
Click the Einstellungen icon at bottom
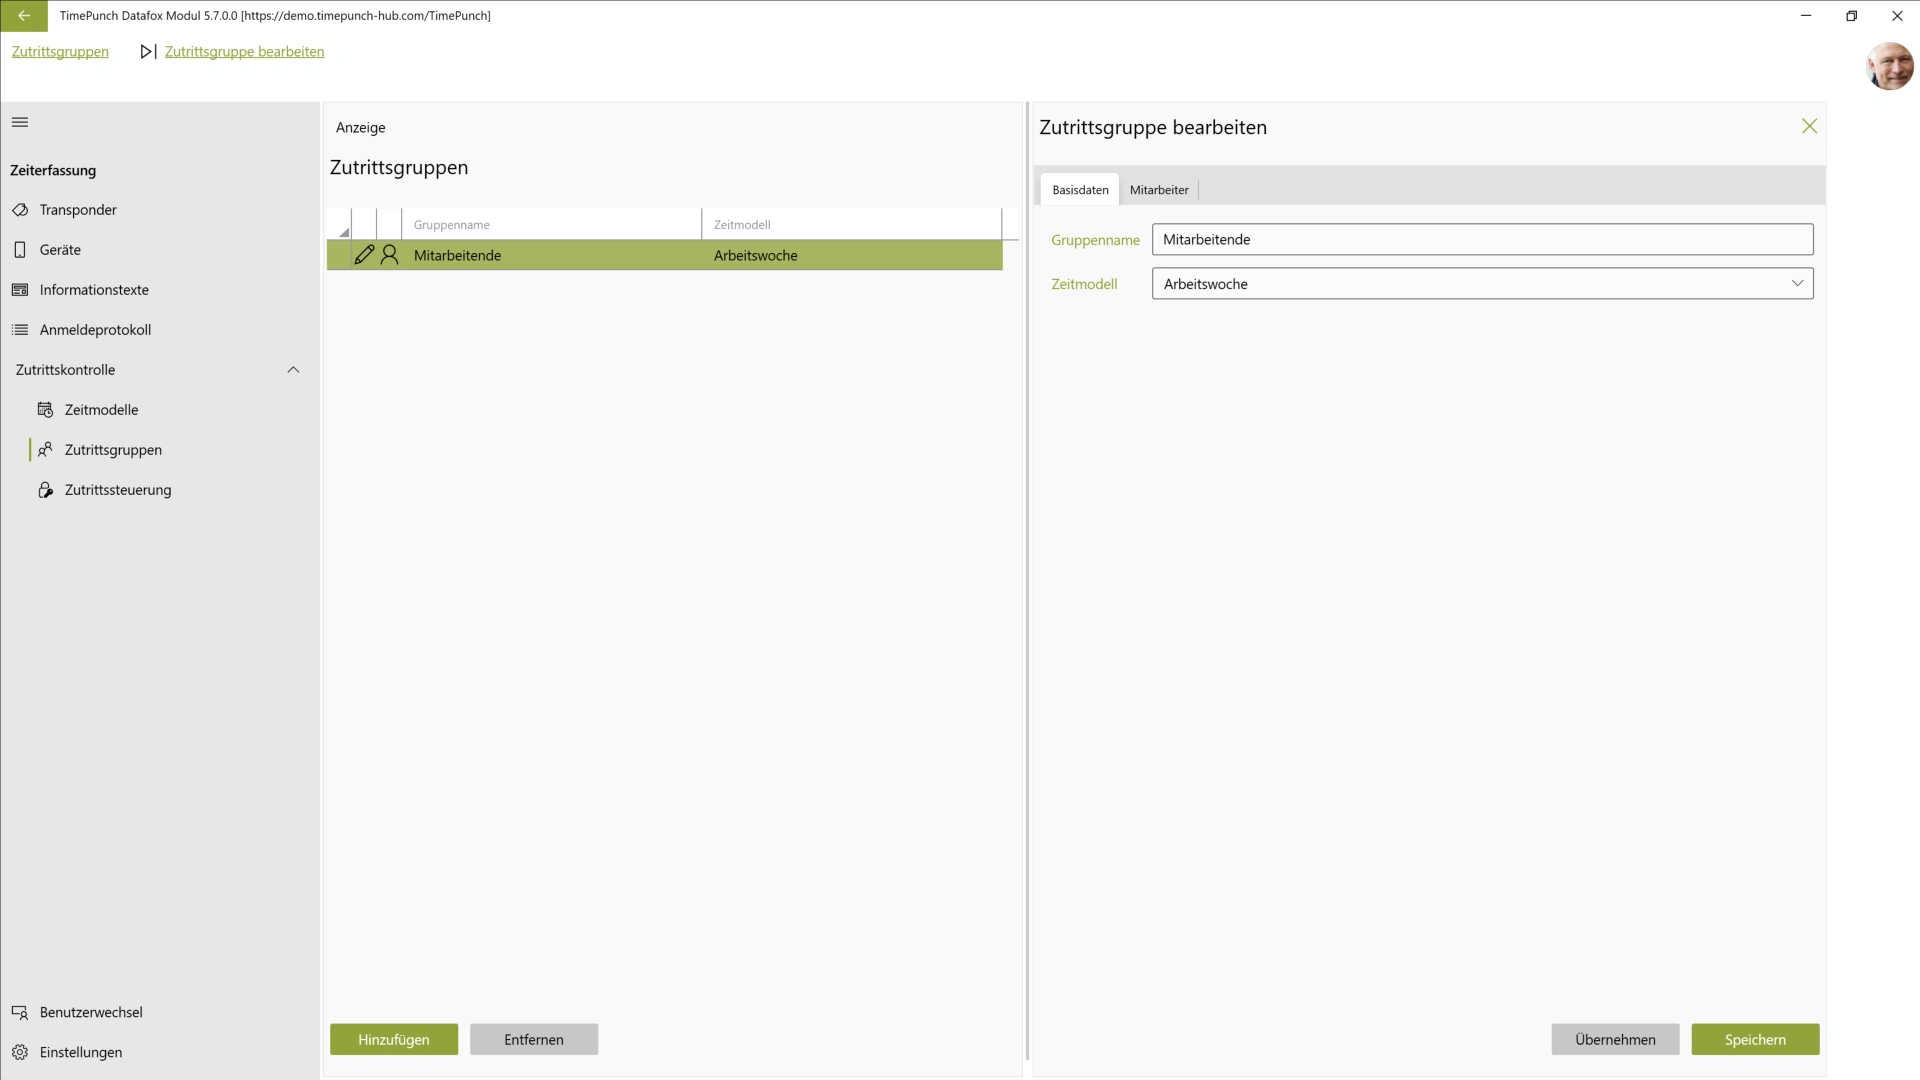tap(20, 1051)
